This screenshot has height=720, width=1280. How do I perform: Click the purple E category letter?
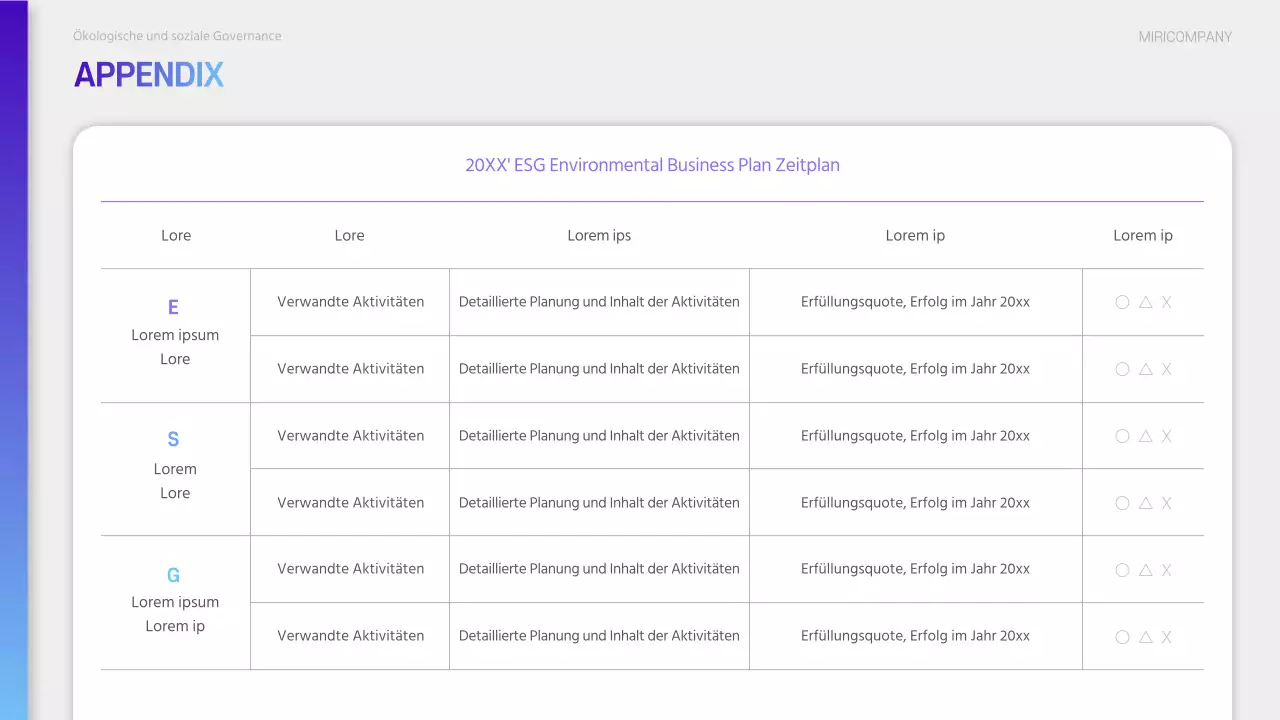[x=174, y=307]
